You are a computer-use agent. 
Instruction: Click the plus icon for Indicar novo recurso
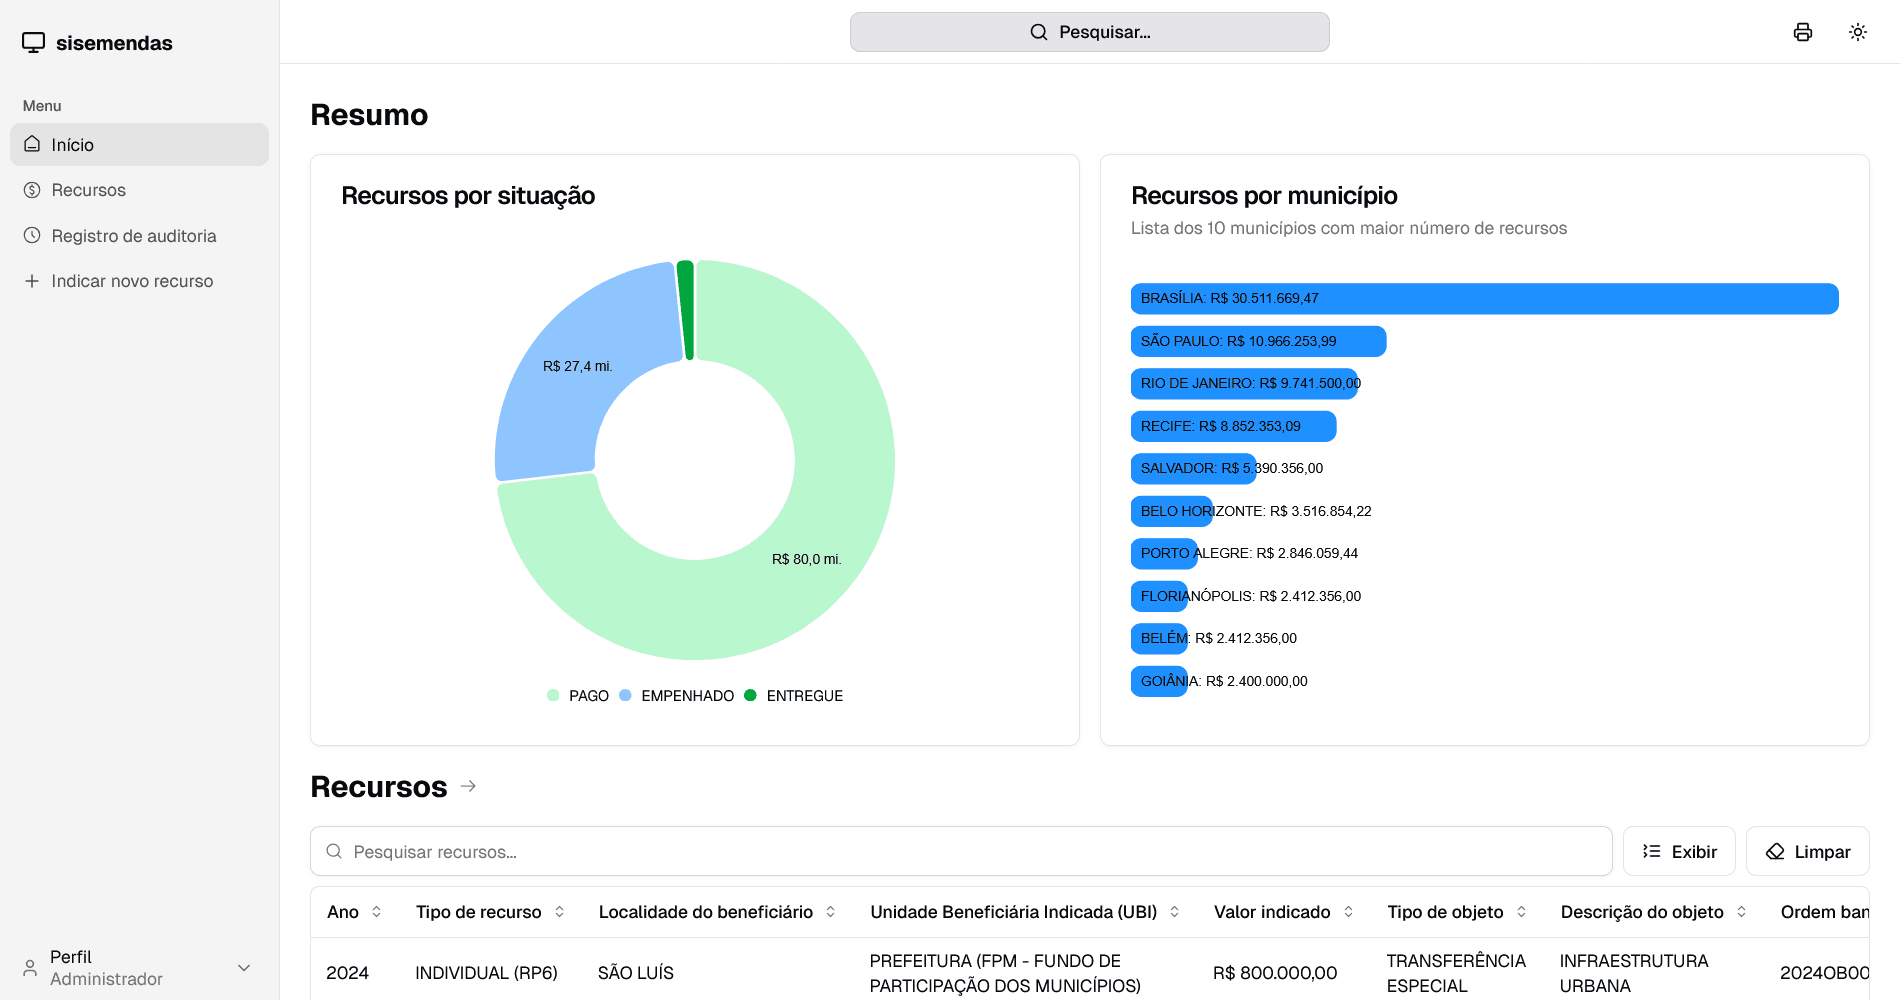(32, 281)
